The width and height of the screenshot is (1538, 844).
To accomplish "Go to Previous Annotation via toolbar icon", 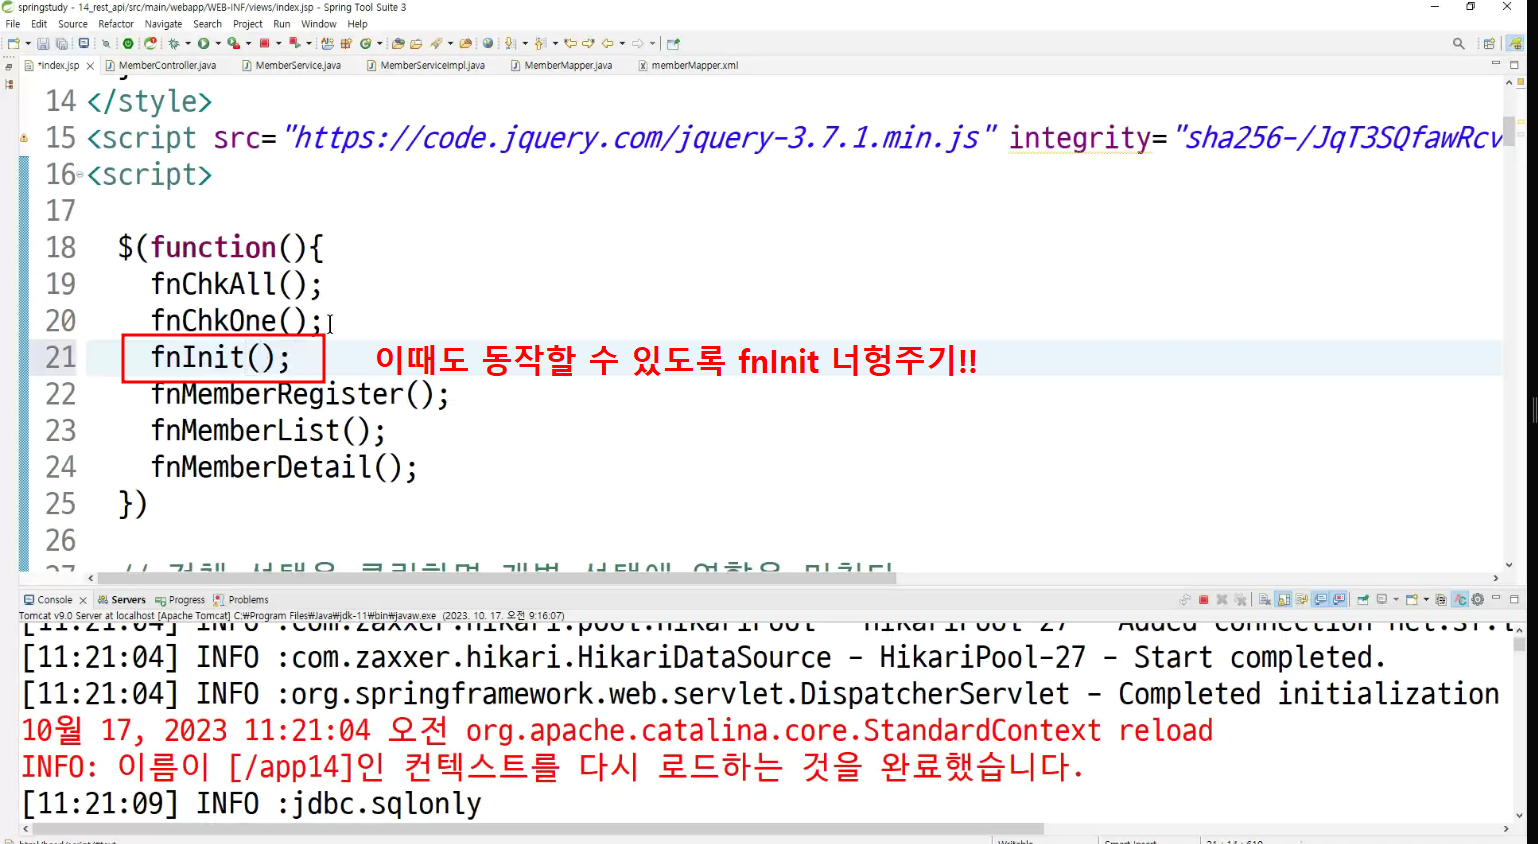I will click(540, 44).
